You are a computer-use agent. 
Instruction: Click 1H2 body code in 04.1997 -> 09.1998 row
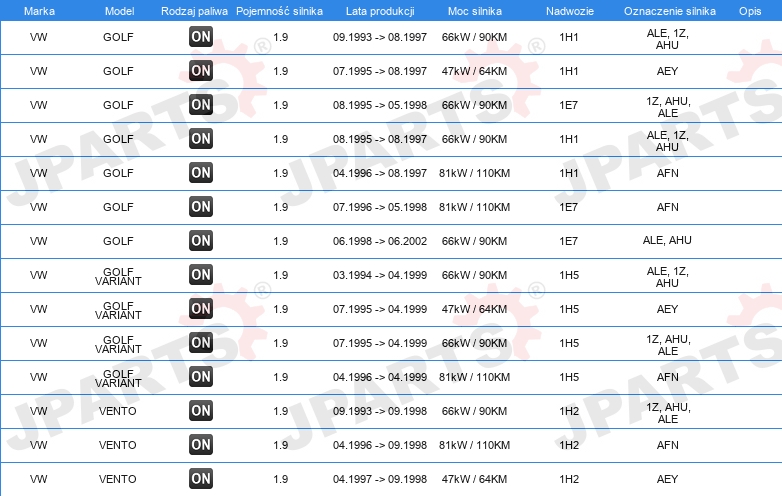click(x=569, y=479)
